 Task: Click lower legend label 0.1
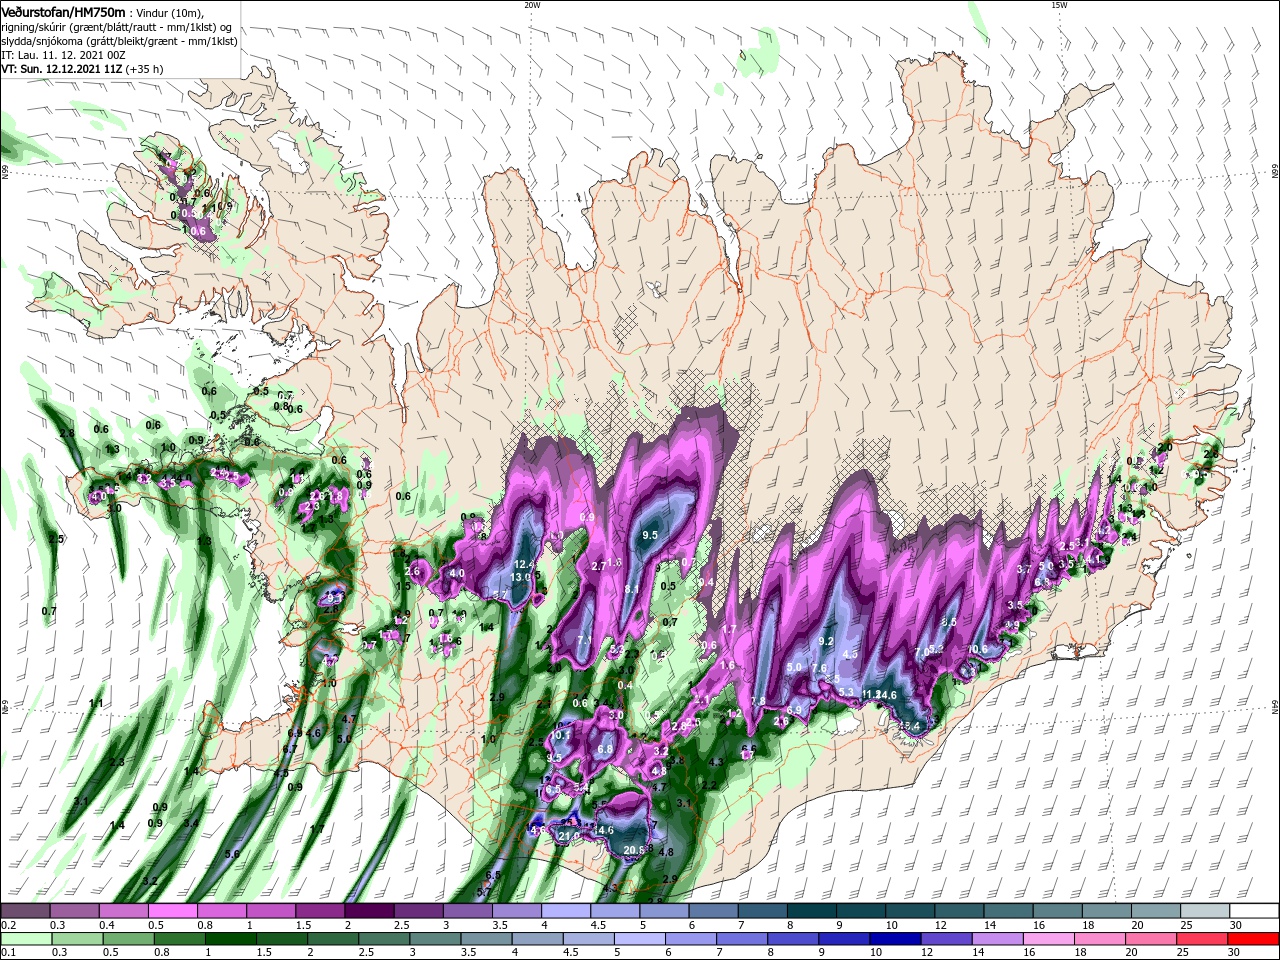8,953
